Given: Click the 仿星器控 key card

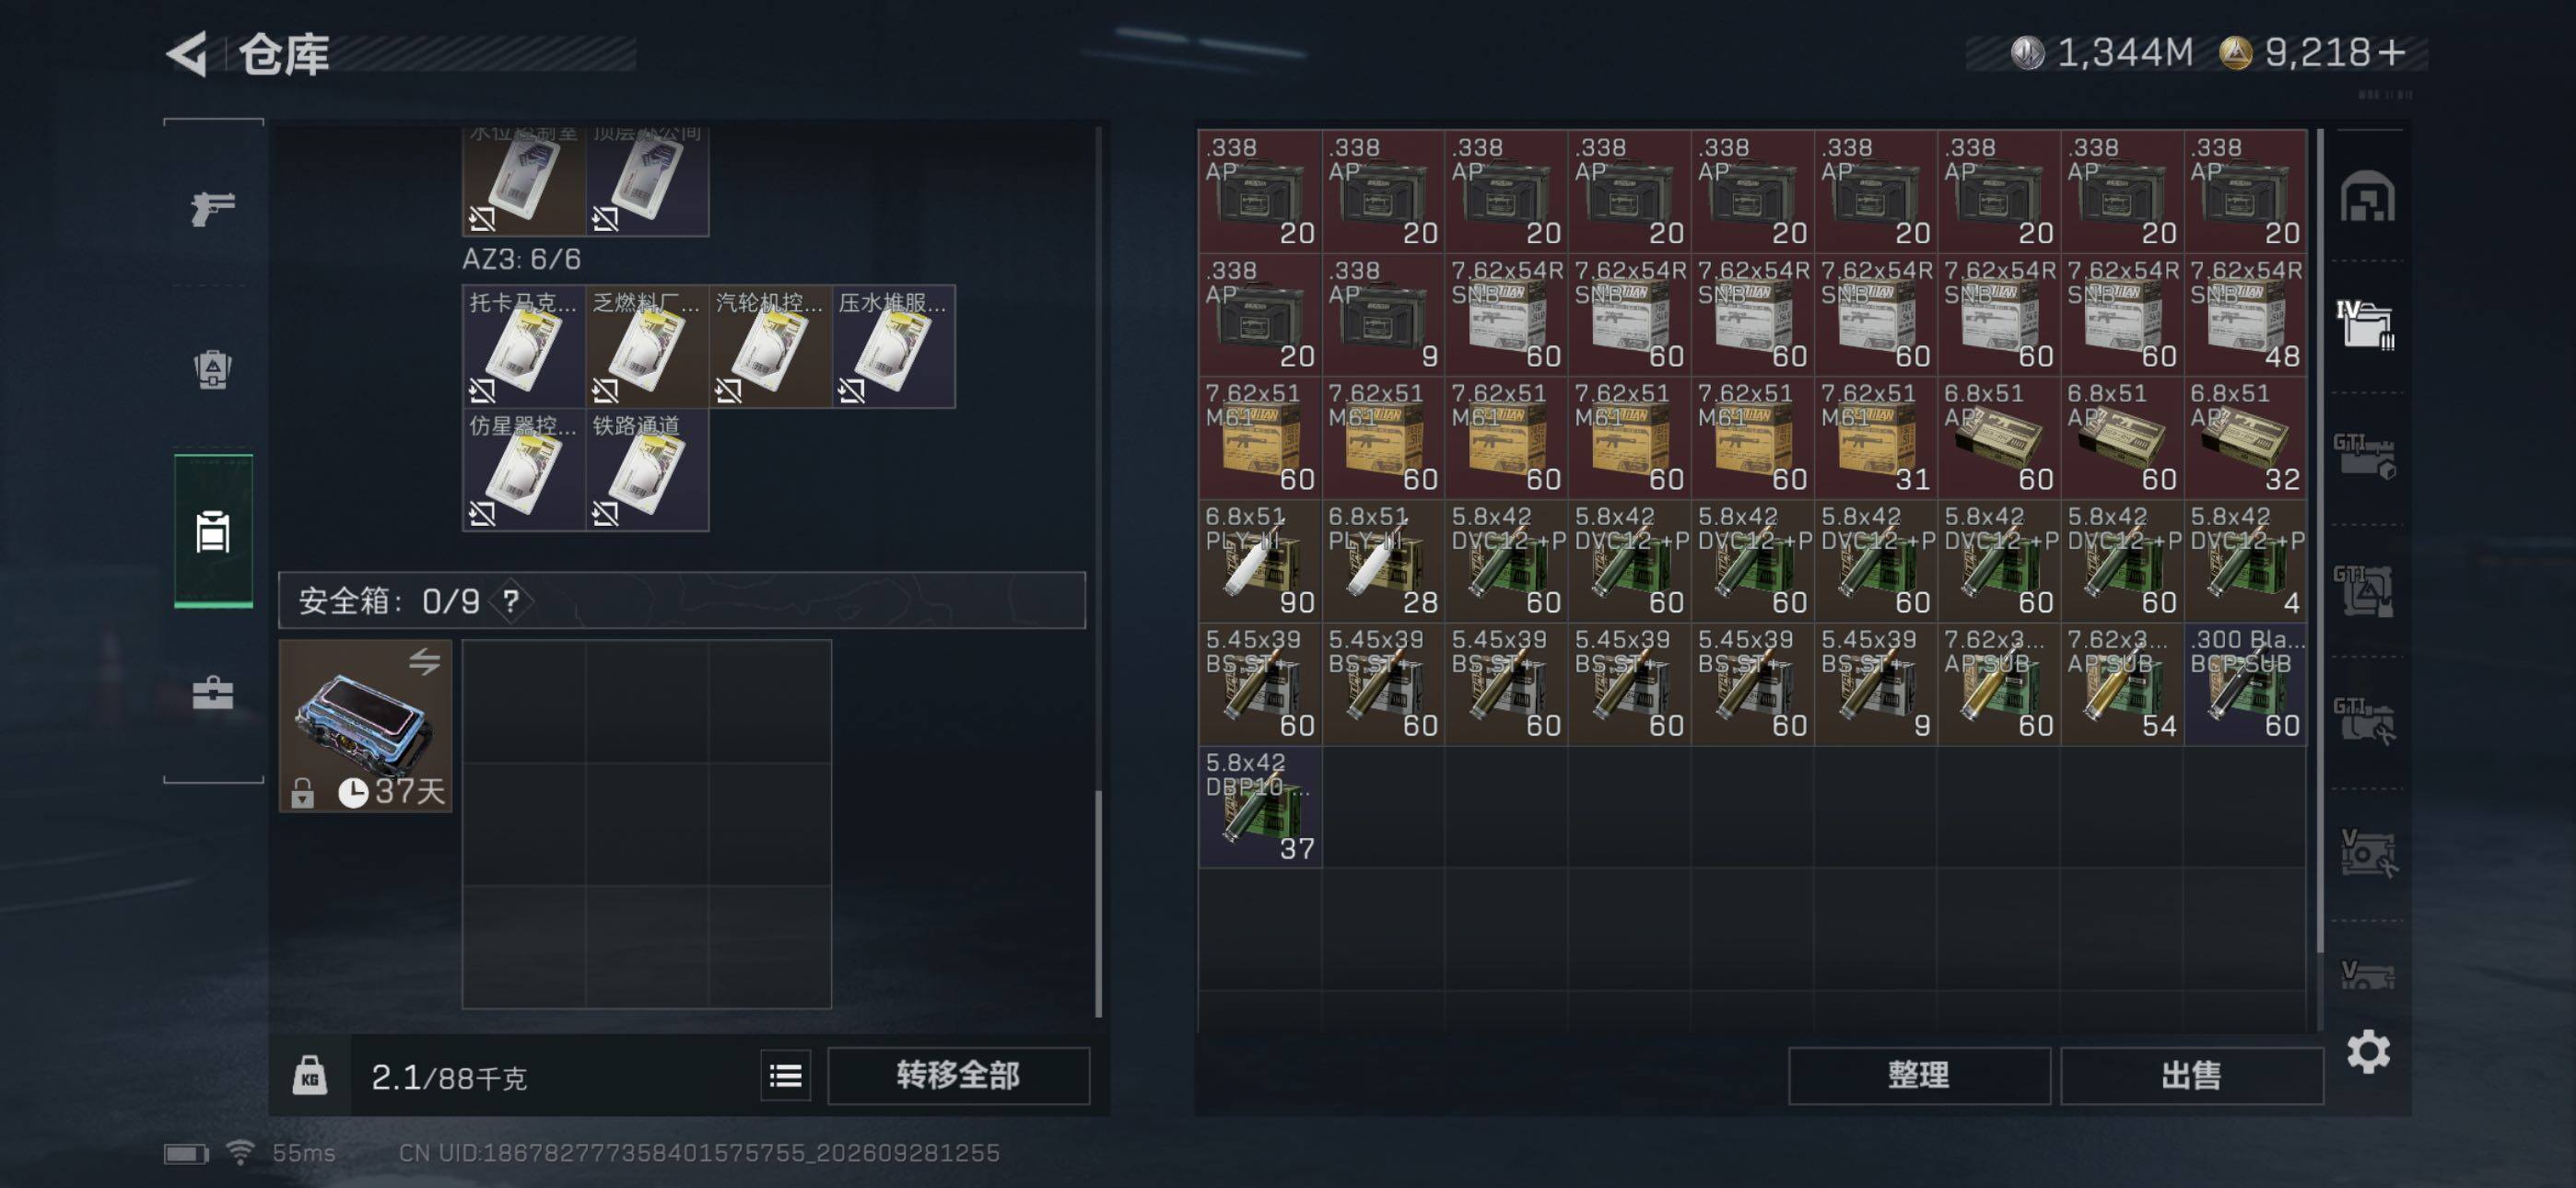Looking at the screenshot, I should (x=524, y=469).
